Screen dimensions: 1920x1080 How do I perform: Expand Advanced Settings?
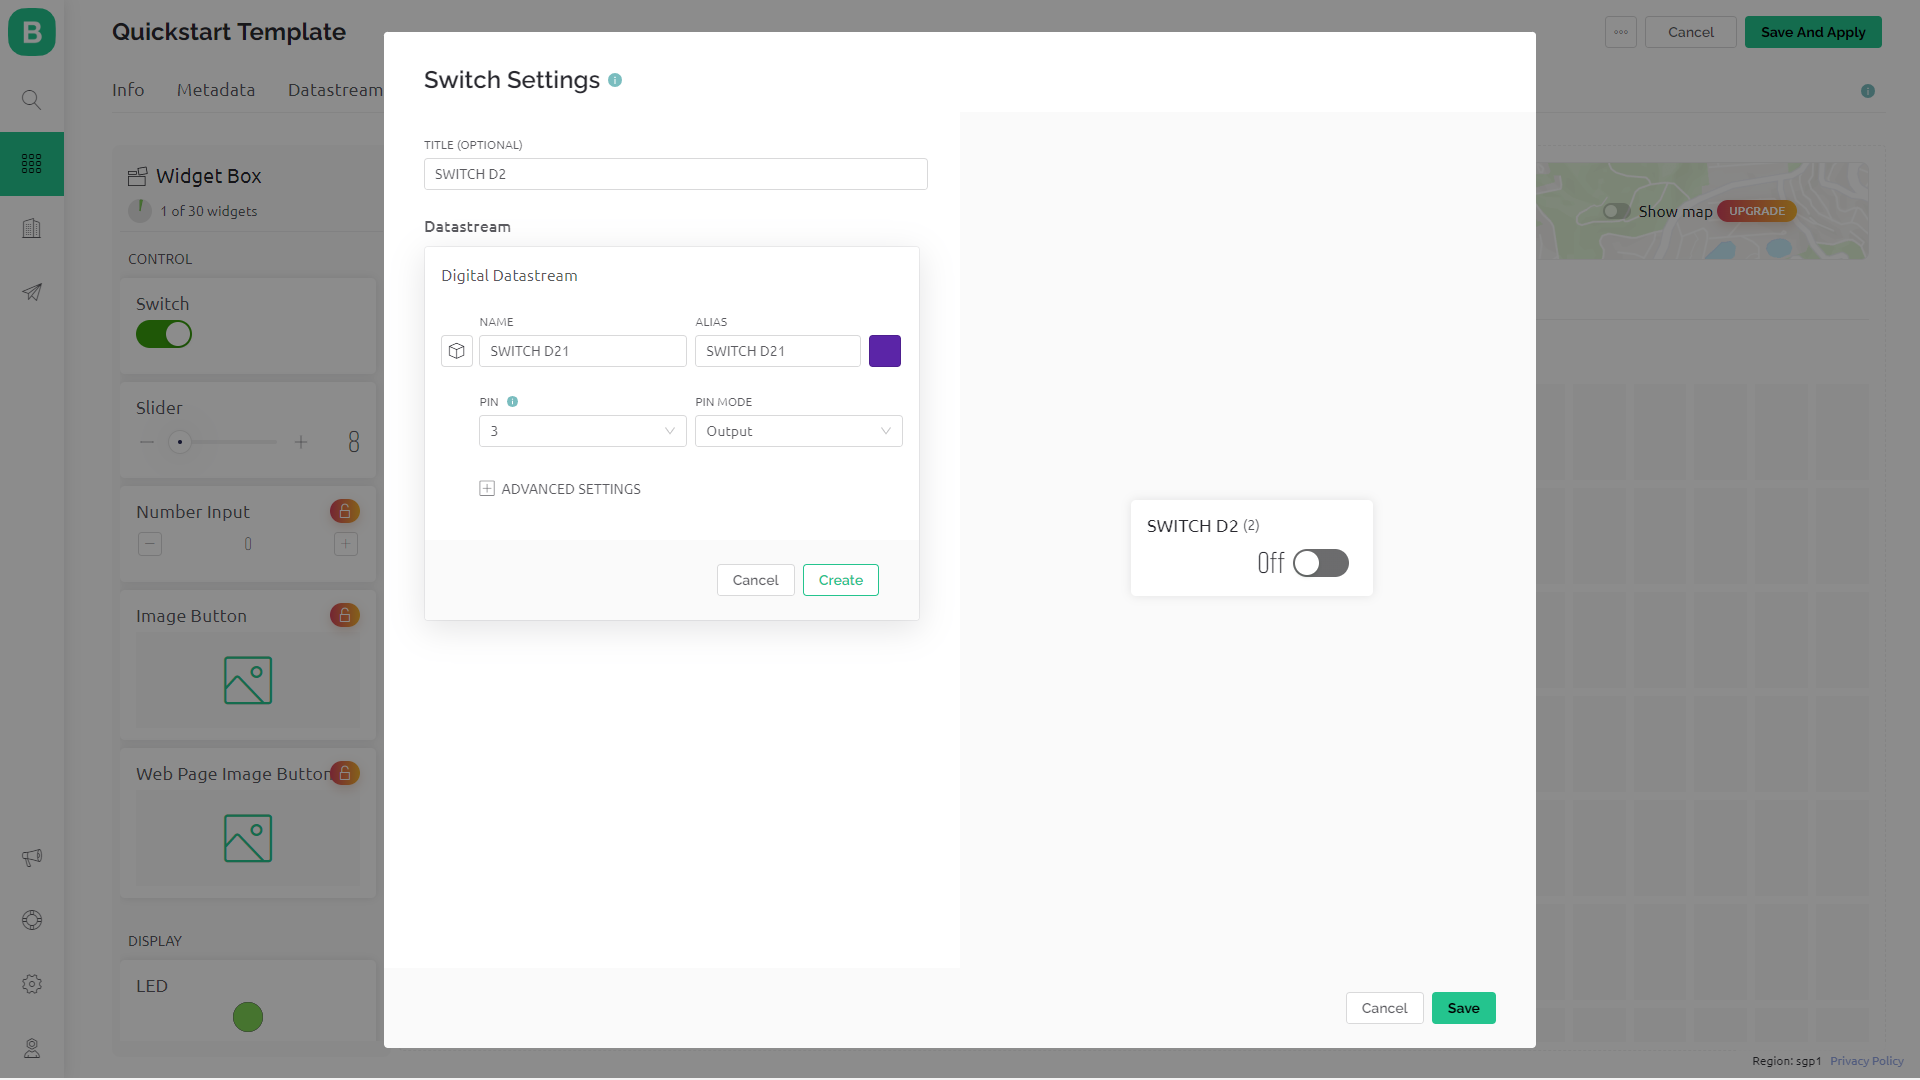(x=560, y=489)
